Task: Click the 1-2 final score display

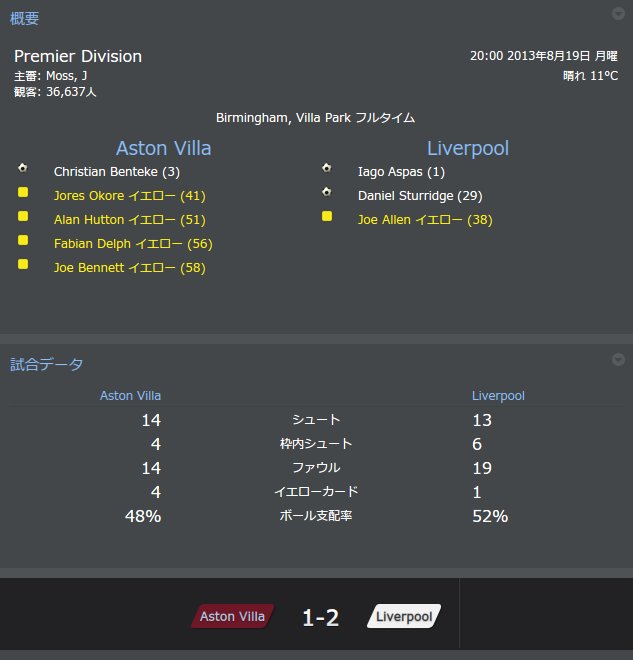Action: tap(321, 618)
